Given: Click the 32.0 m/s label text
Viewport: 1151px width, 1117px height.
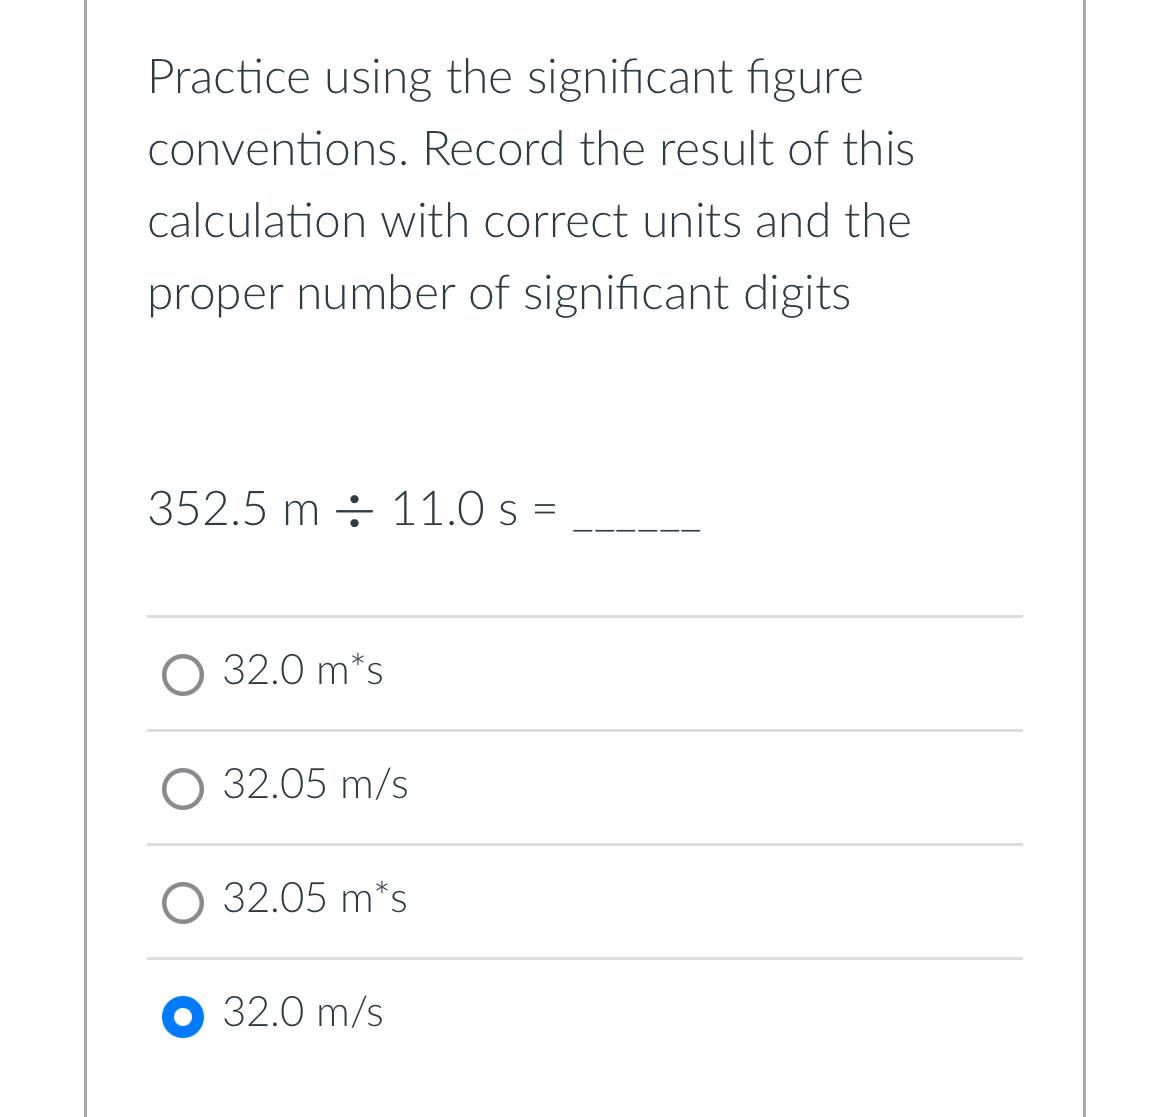Looking at the screenshot, I should (302, 1013).
